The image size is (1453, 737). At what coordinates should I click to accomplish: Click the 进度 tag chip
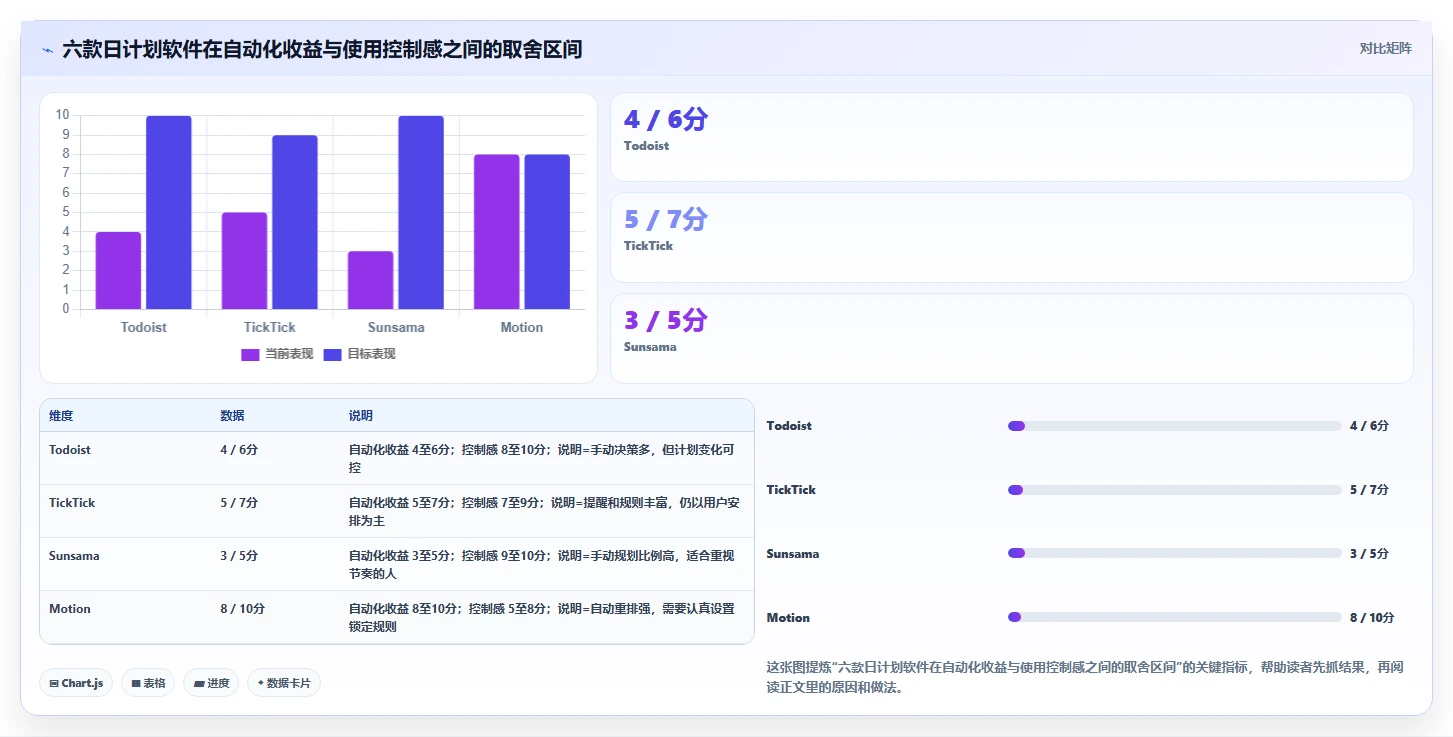click(x=211, y=683)
